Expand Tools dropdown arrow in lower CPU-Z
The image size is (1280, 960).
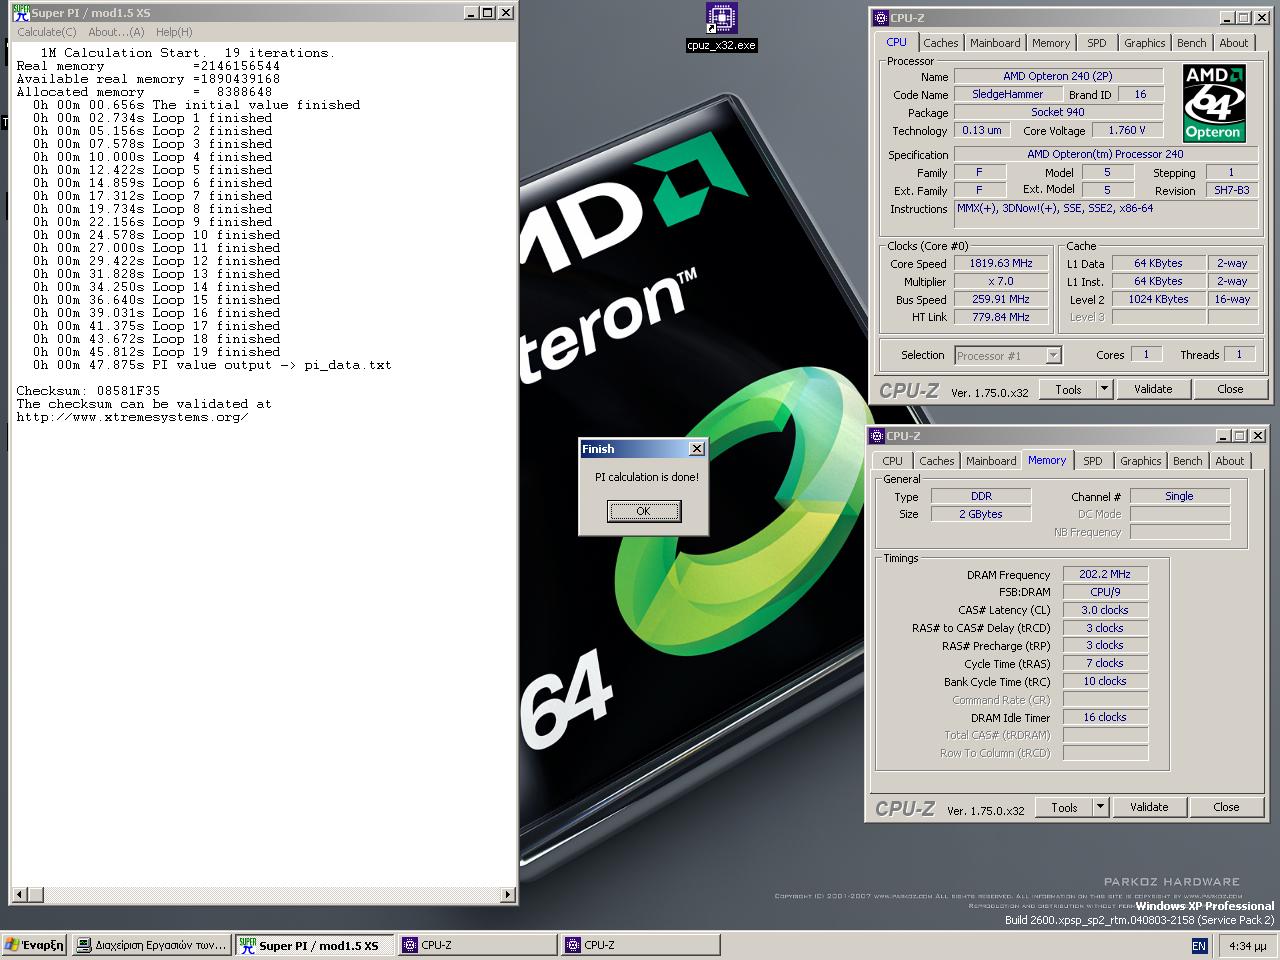click(1100, 808)
